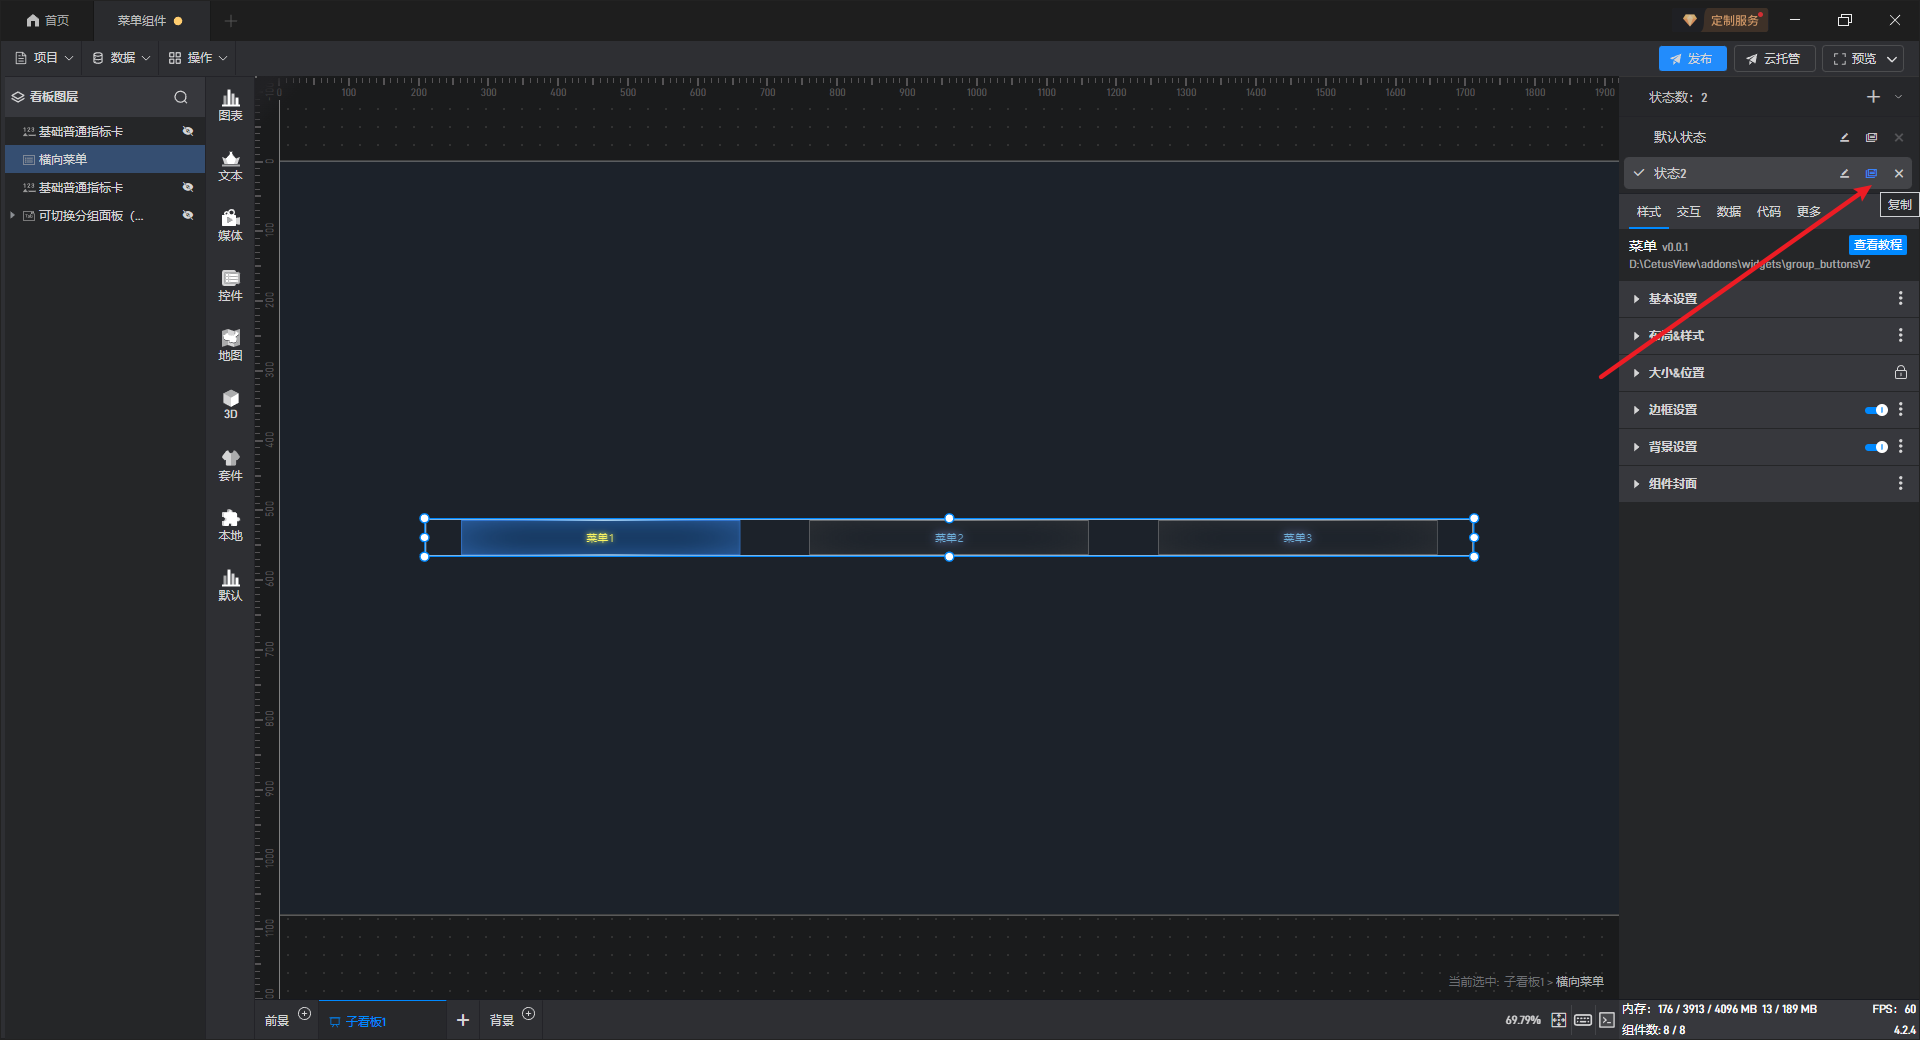Switch to the 数据 tab in the properties panel
This screenshot has width=1920, height=1040.
[x=1728, y=212]
